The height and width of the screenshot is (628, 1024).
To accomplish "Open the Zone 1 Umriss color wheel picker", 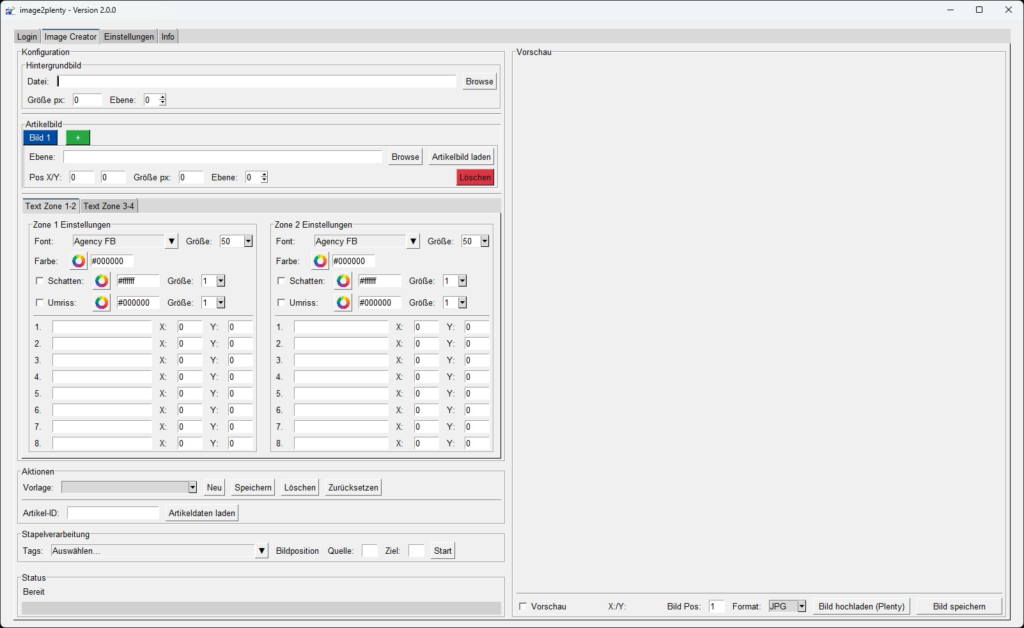I will click(x=102, y=303).
